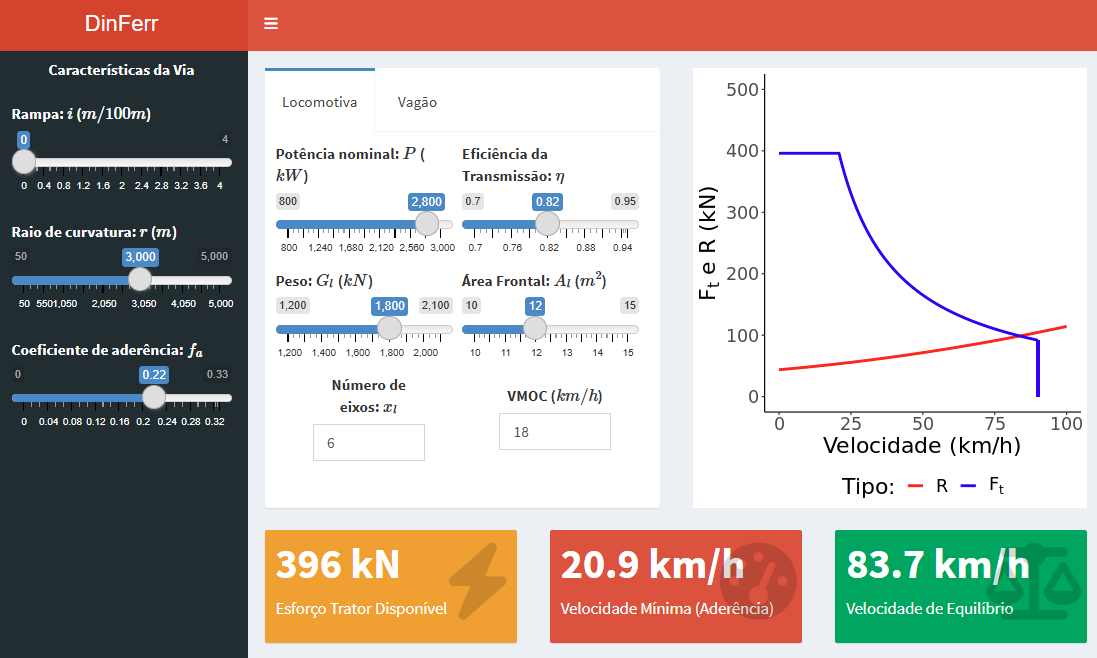This screenshot has width=1097, height=658.
Task: Click the Peso slider handle
Action: [x=389, y=328]
